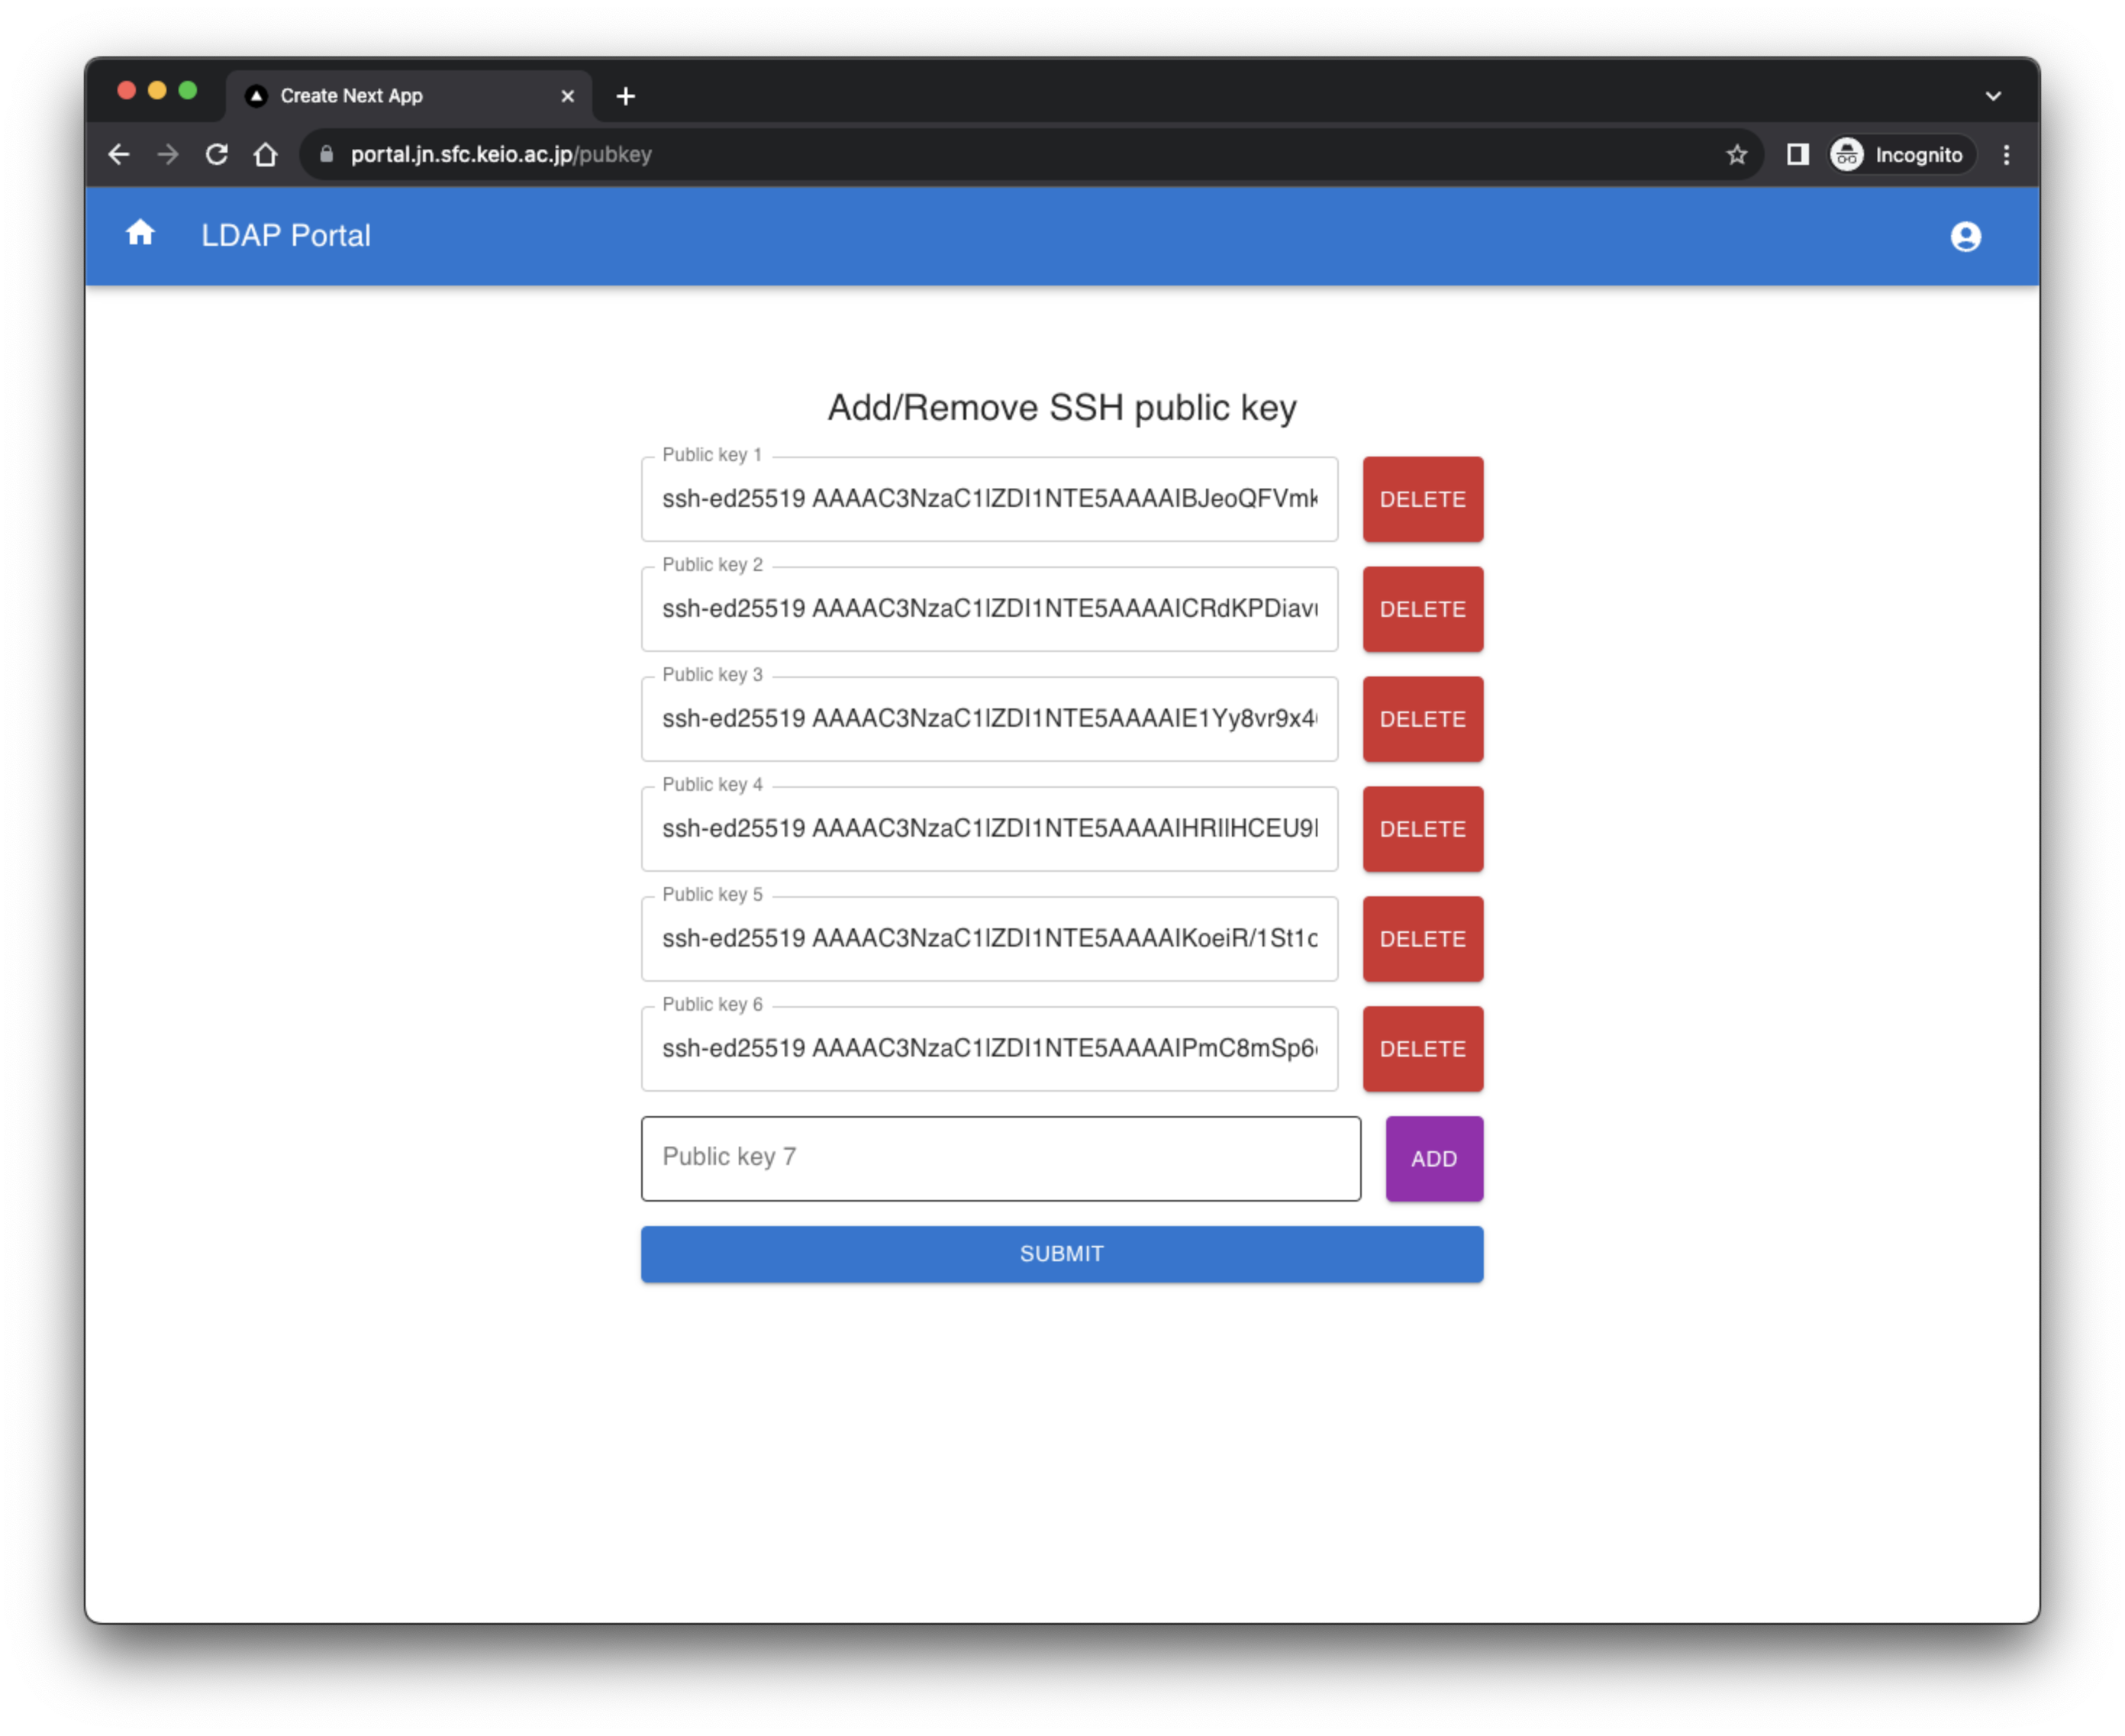Focus the Public key 7 input field

[x=1000, y=1158]
